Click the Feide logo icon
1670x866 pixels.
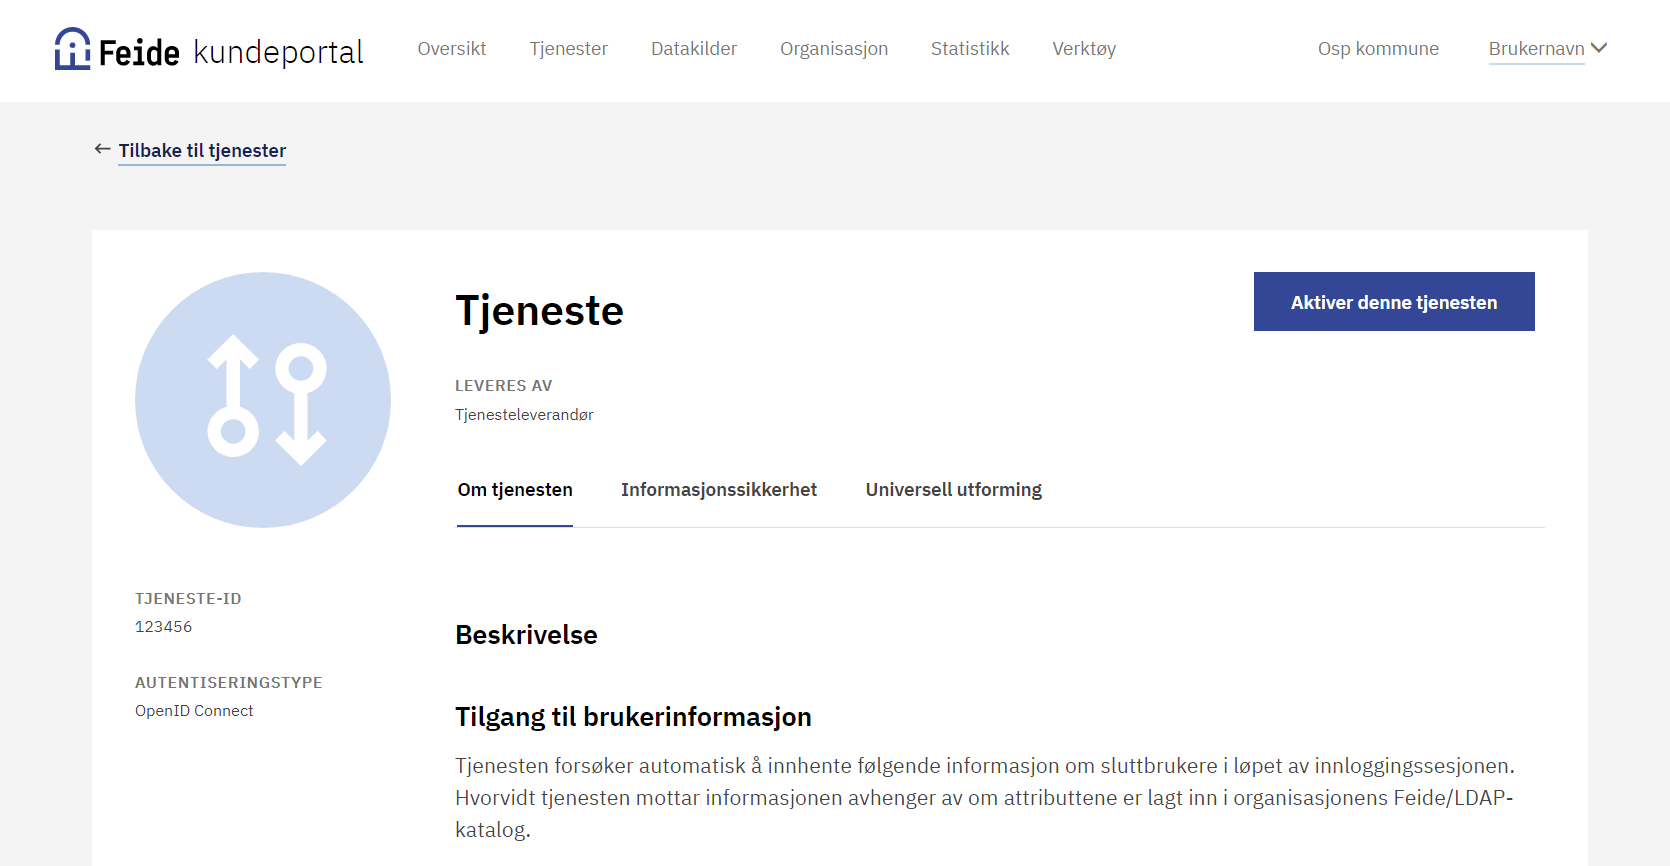pos(72,49)
